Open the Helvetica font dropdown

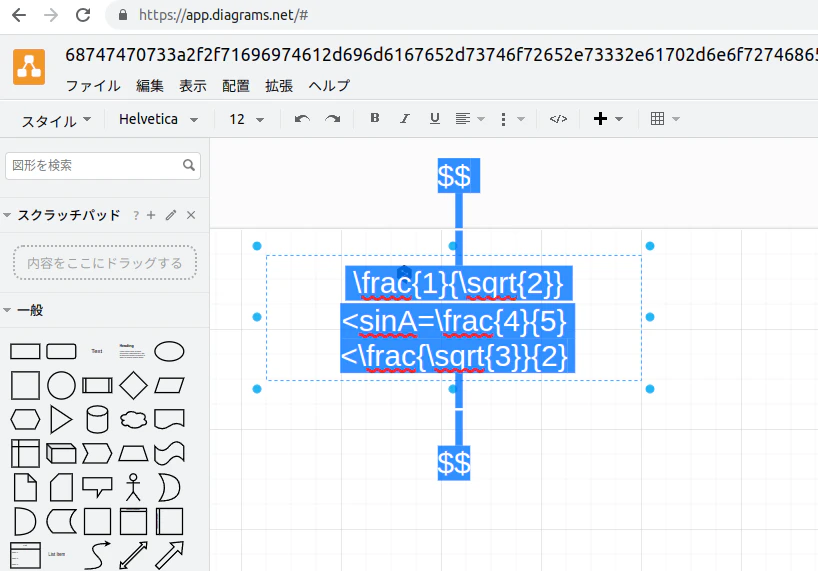(x=158, y=119)
